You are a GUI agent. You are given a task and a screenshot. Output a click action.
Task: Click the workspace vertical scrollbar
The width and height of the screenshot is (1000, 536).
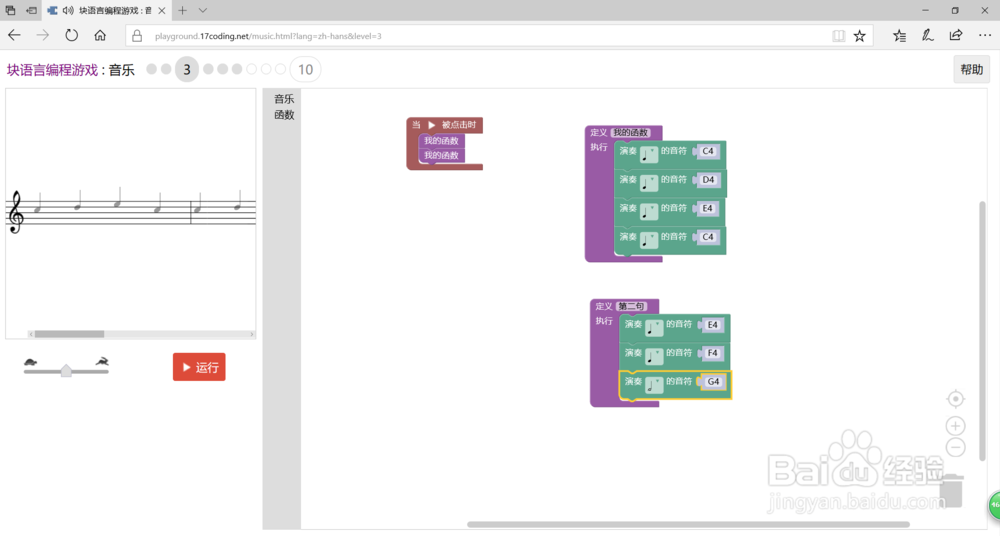pos(982,331)
